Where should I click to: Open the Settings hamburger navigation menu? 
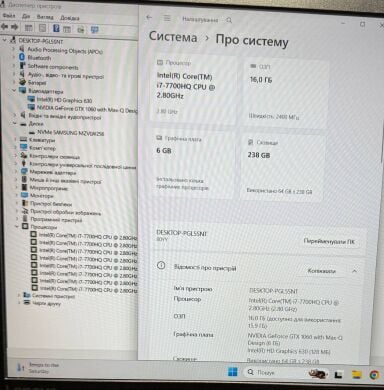(x=167, y=18)
